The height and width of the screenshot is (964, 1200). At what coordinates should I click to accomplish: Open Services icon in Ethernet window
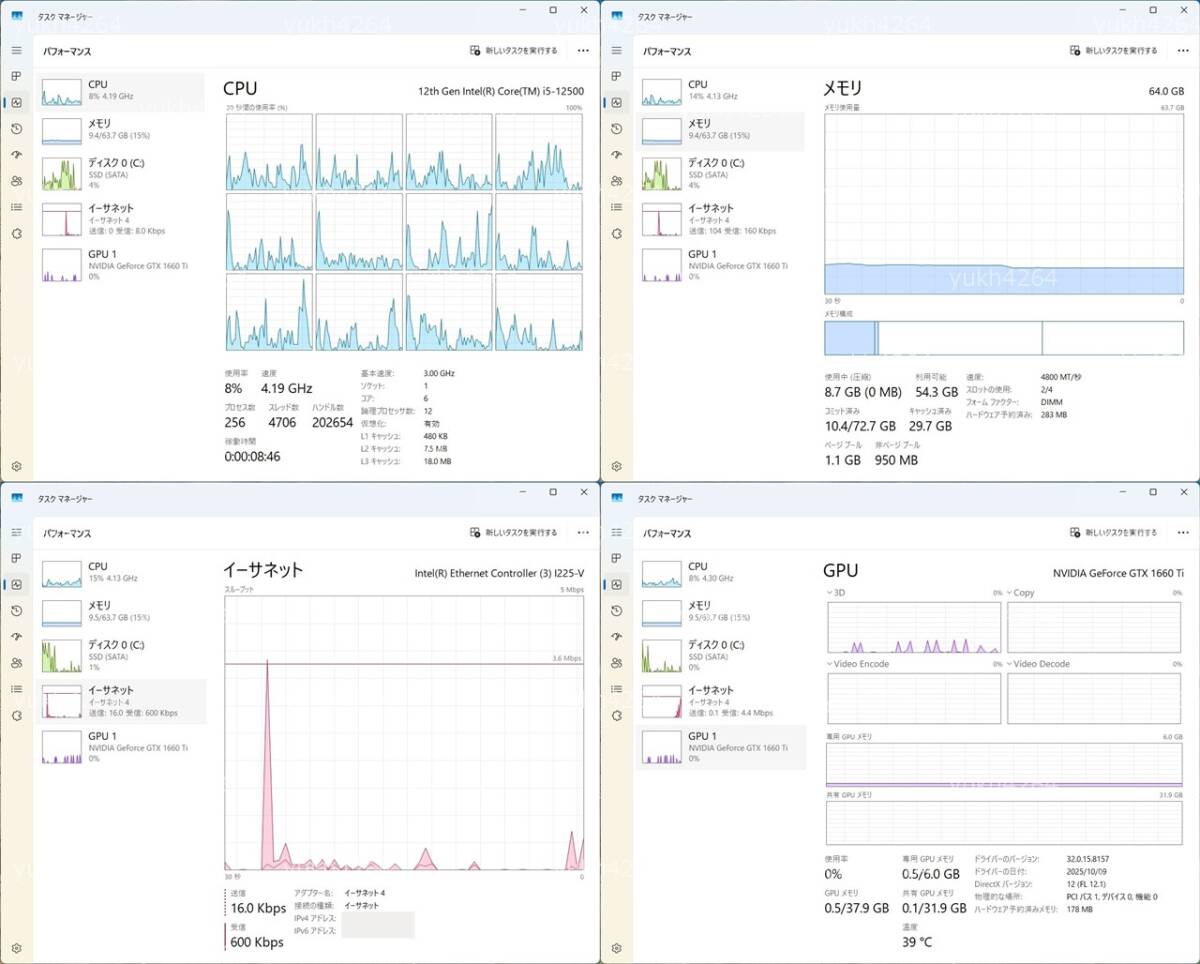(16, 715)
